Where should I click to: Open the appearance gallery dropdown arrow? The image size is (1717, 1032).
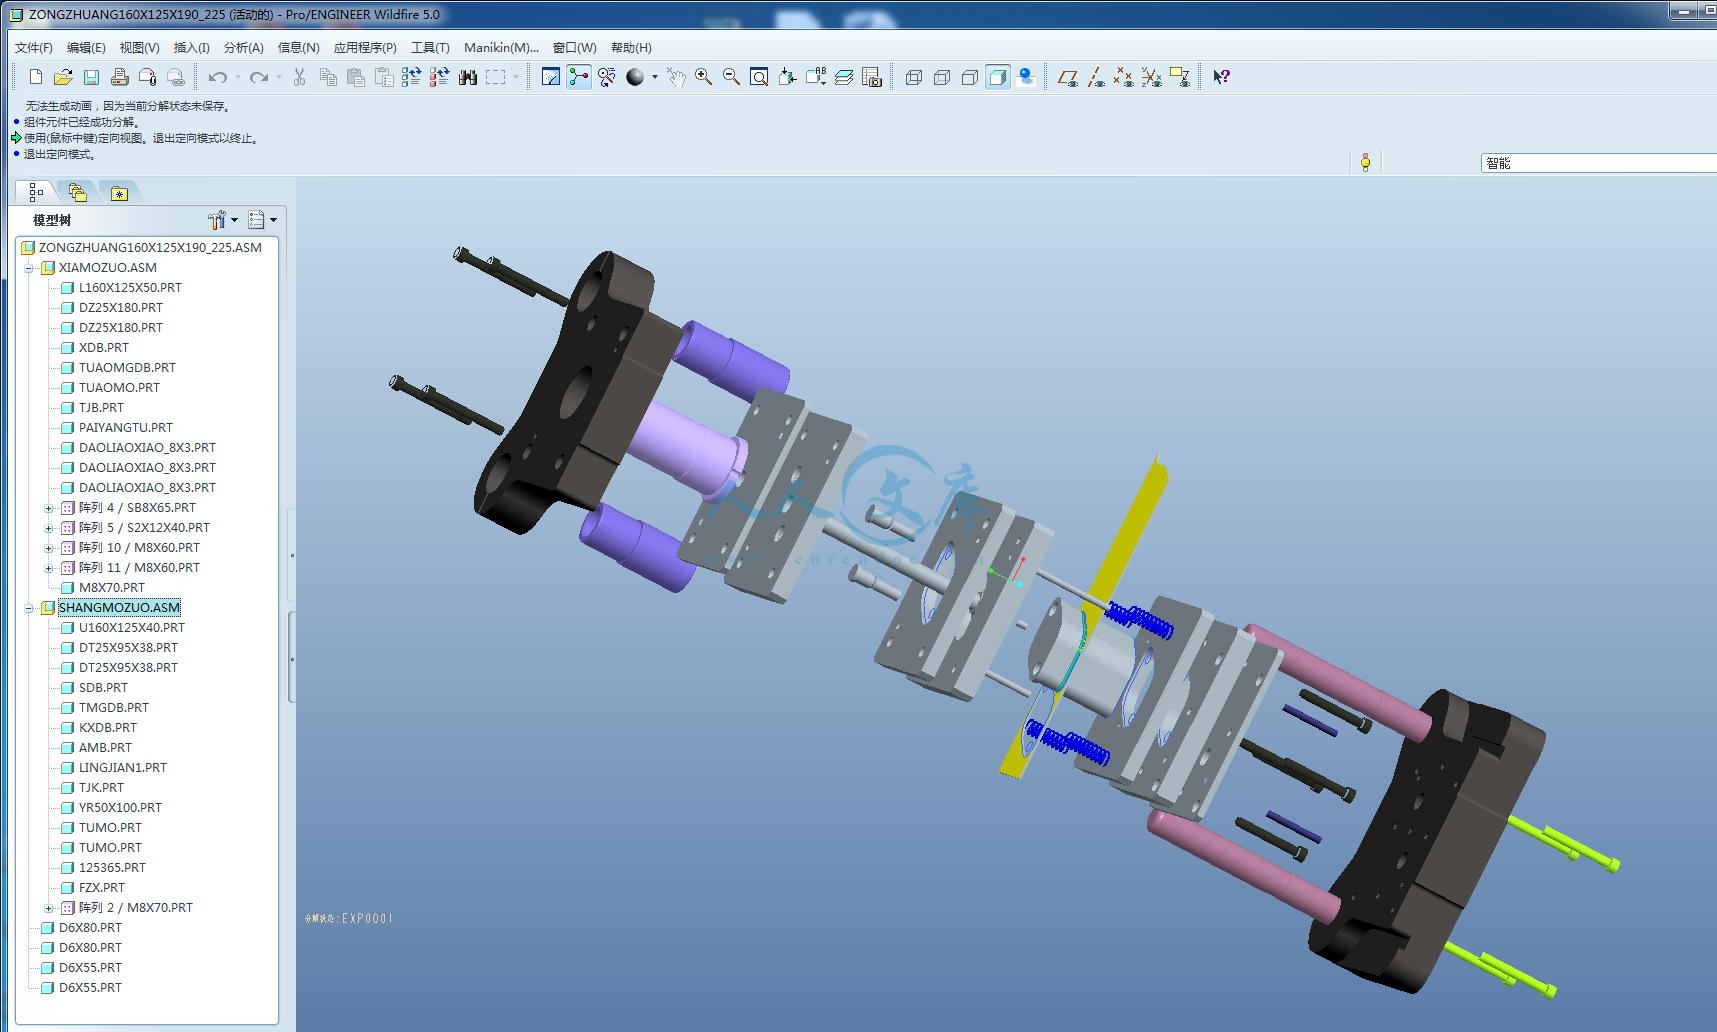655,77
